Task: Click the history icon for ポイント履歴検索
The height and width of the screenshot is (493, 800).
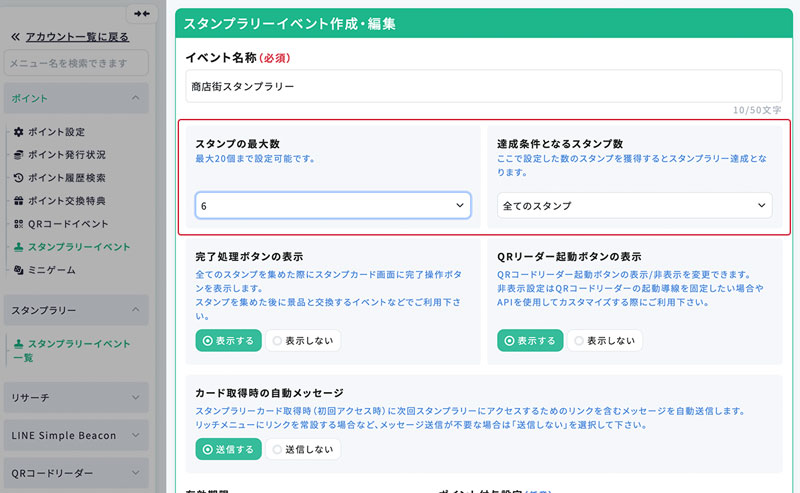Action: 18,178
